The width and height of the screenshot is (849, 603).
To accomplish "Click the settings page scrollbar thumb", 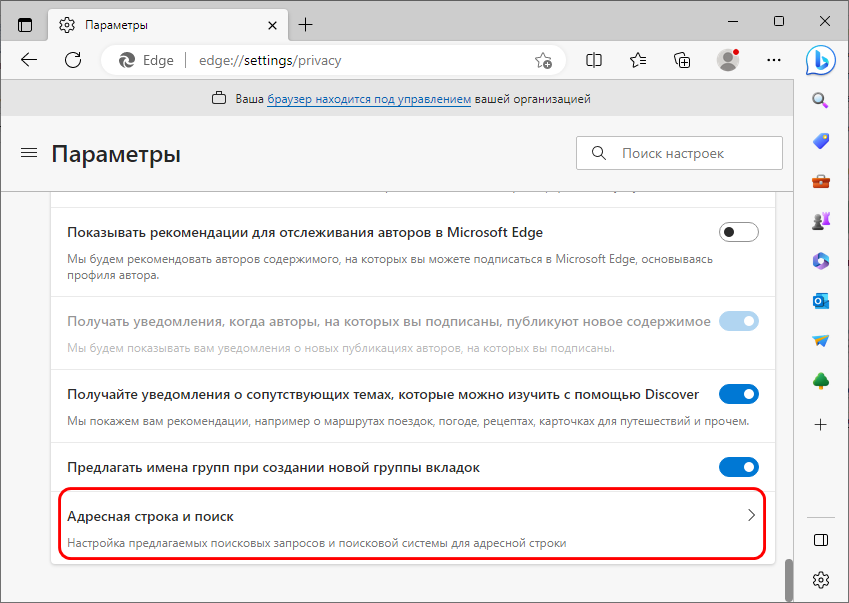I will pos(788,579).
